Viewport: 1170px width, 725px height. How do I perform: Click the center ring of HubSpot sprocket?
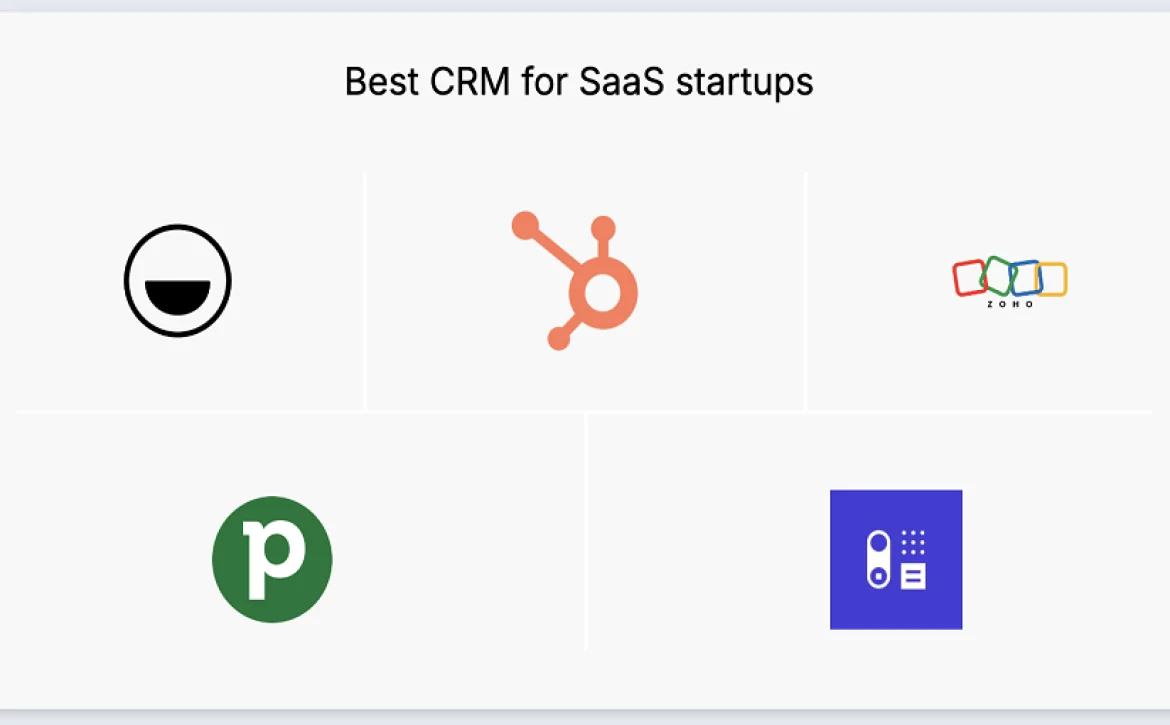pos(603,293)
